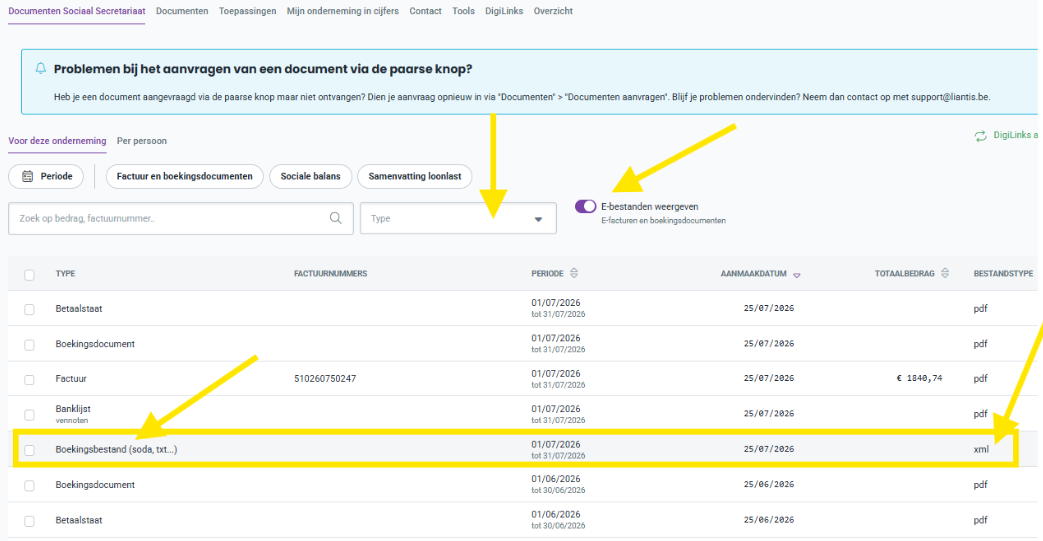
Task: Open the DigiLinks menu
Action: [504, 11]
